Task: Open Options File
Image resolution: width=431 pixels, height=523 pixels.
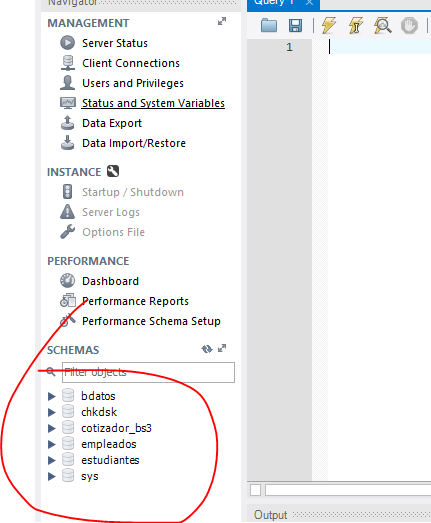Action: coord(113,232)
